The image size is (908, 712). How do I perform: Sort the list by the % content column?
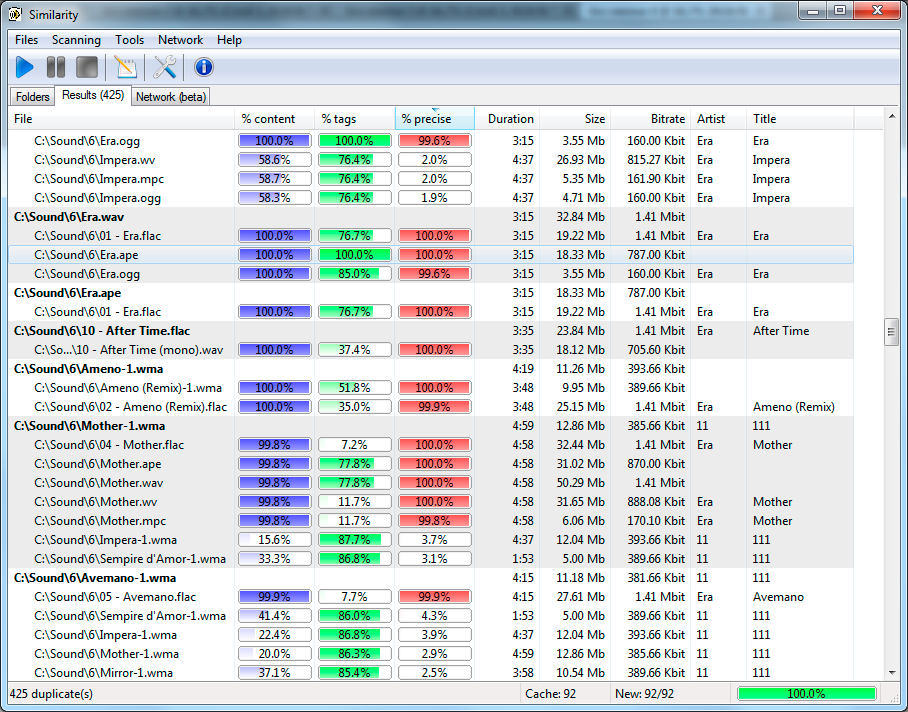(268, 119)
